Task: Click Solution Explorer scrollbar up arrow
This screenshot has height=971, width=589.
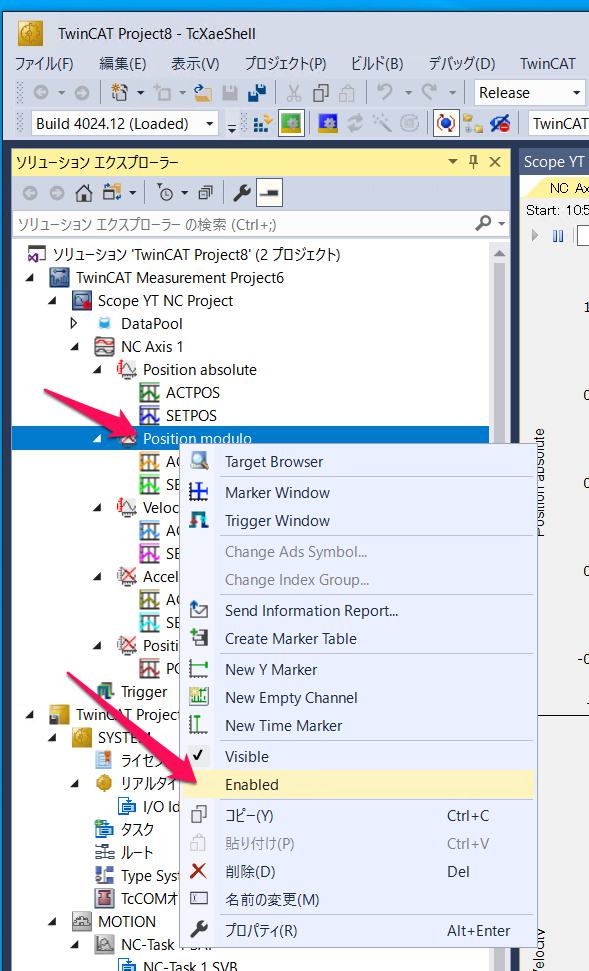Action: point(499,254)
